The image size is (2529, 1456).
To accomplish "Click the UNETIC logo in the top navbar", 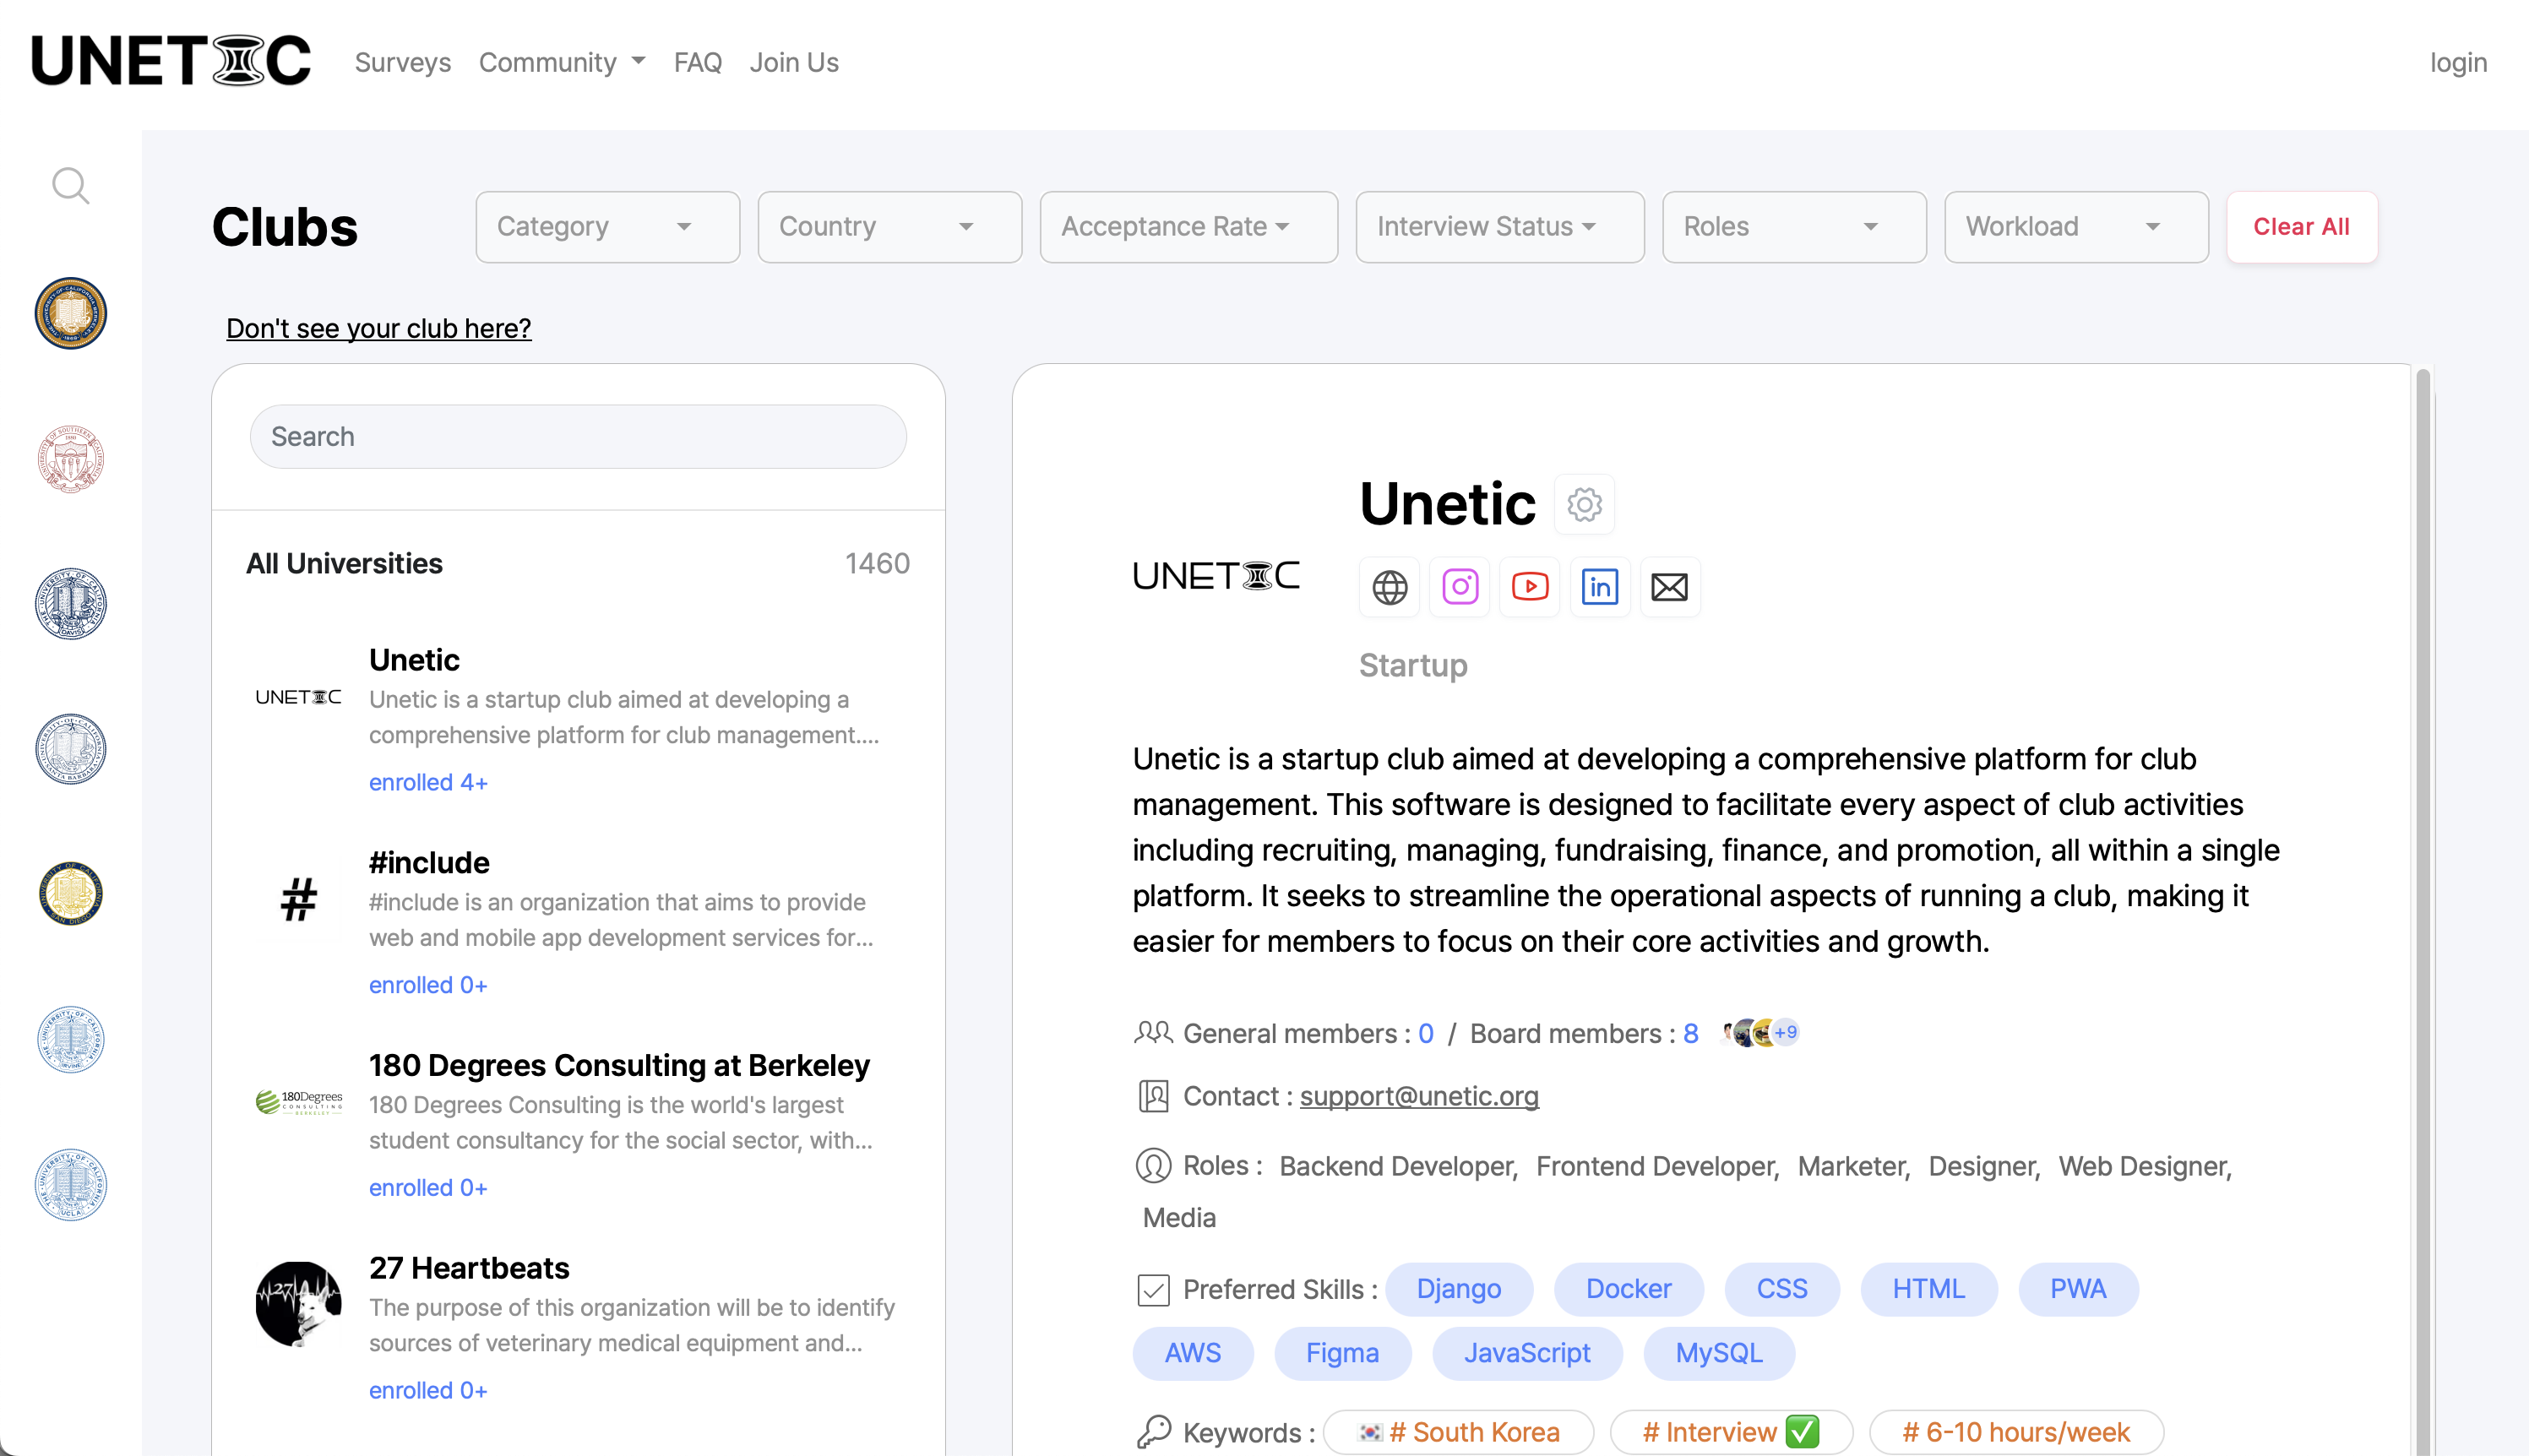I will 170,60.
